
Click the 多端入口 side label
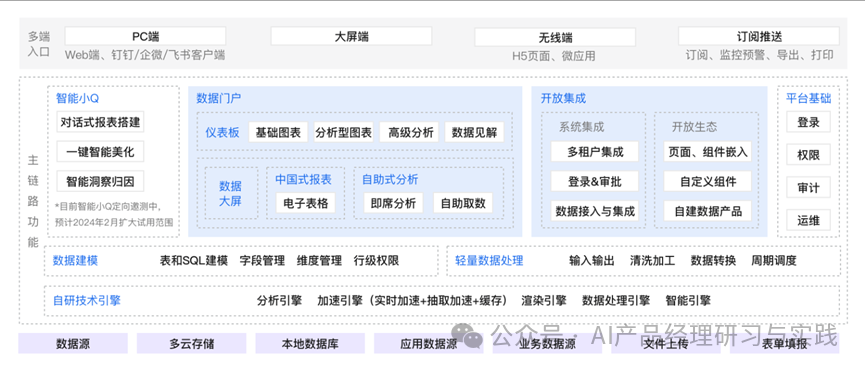coord(39,44)
